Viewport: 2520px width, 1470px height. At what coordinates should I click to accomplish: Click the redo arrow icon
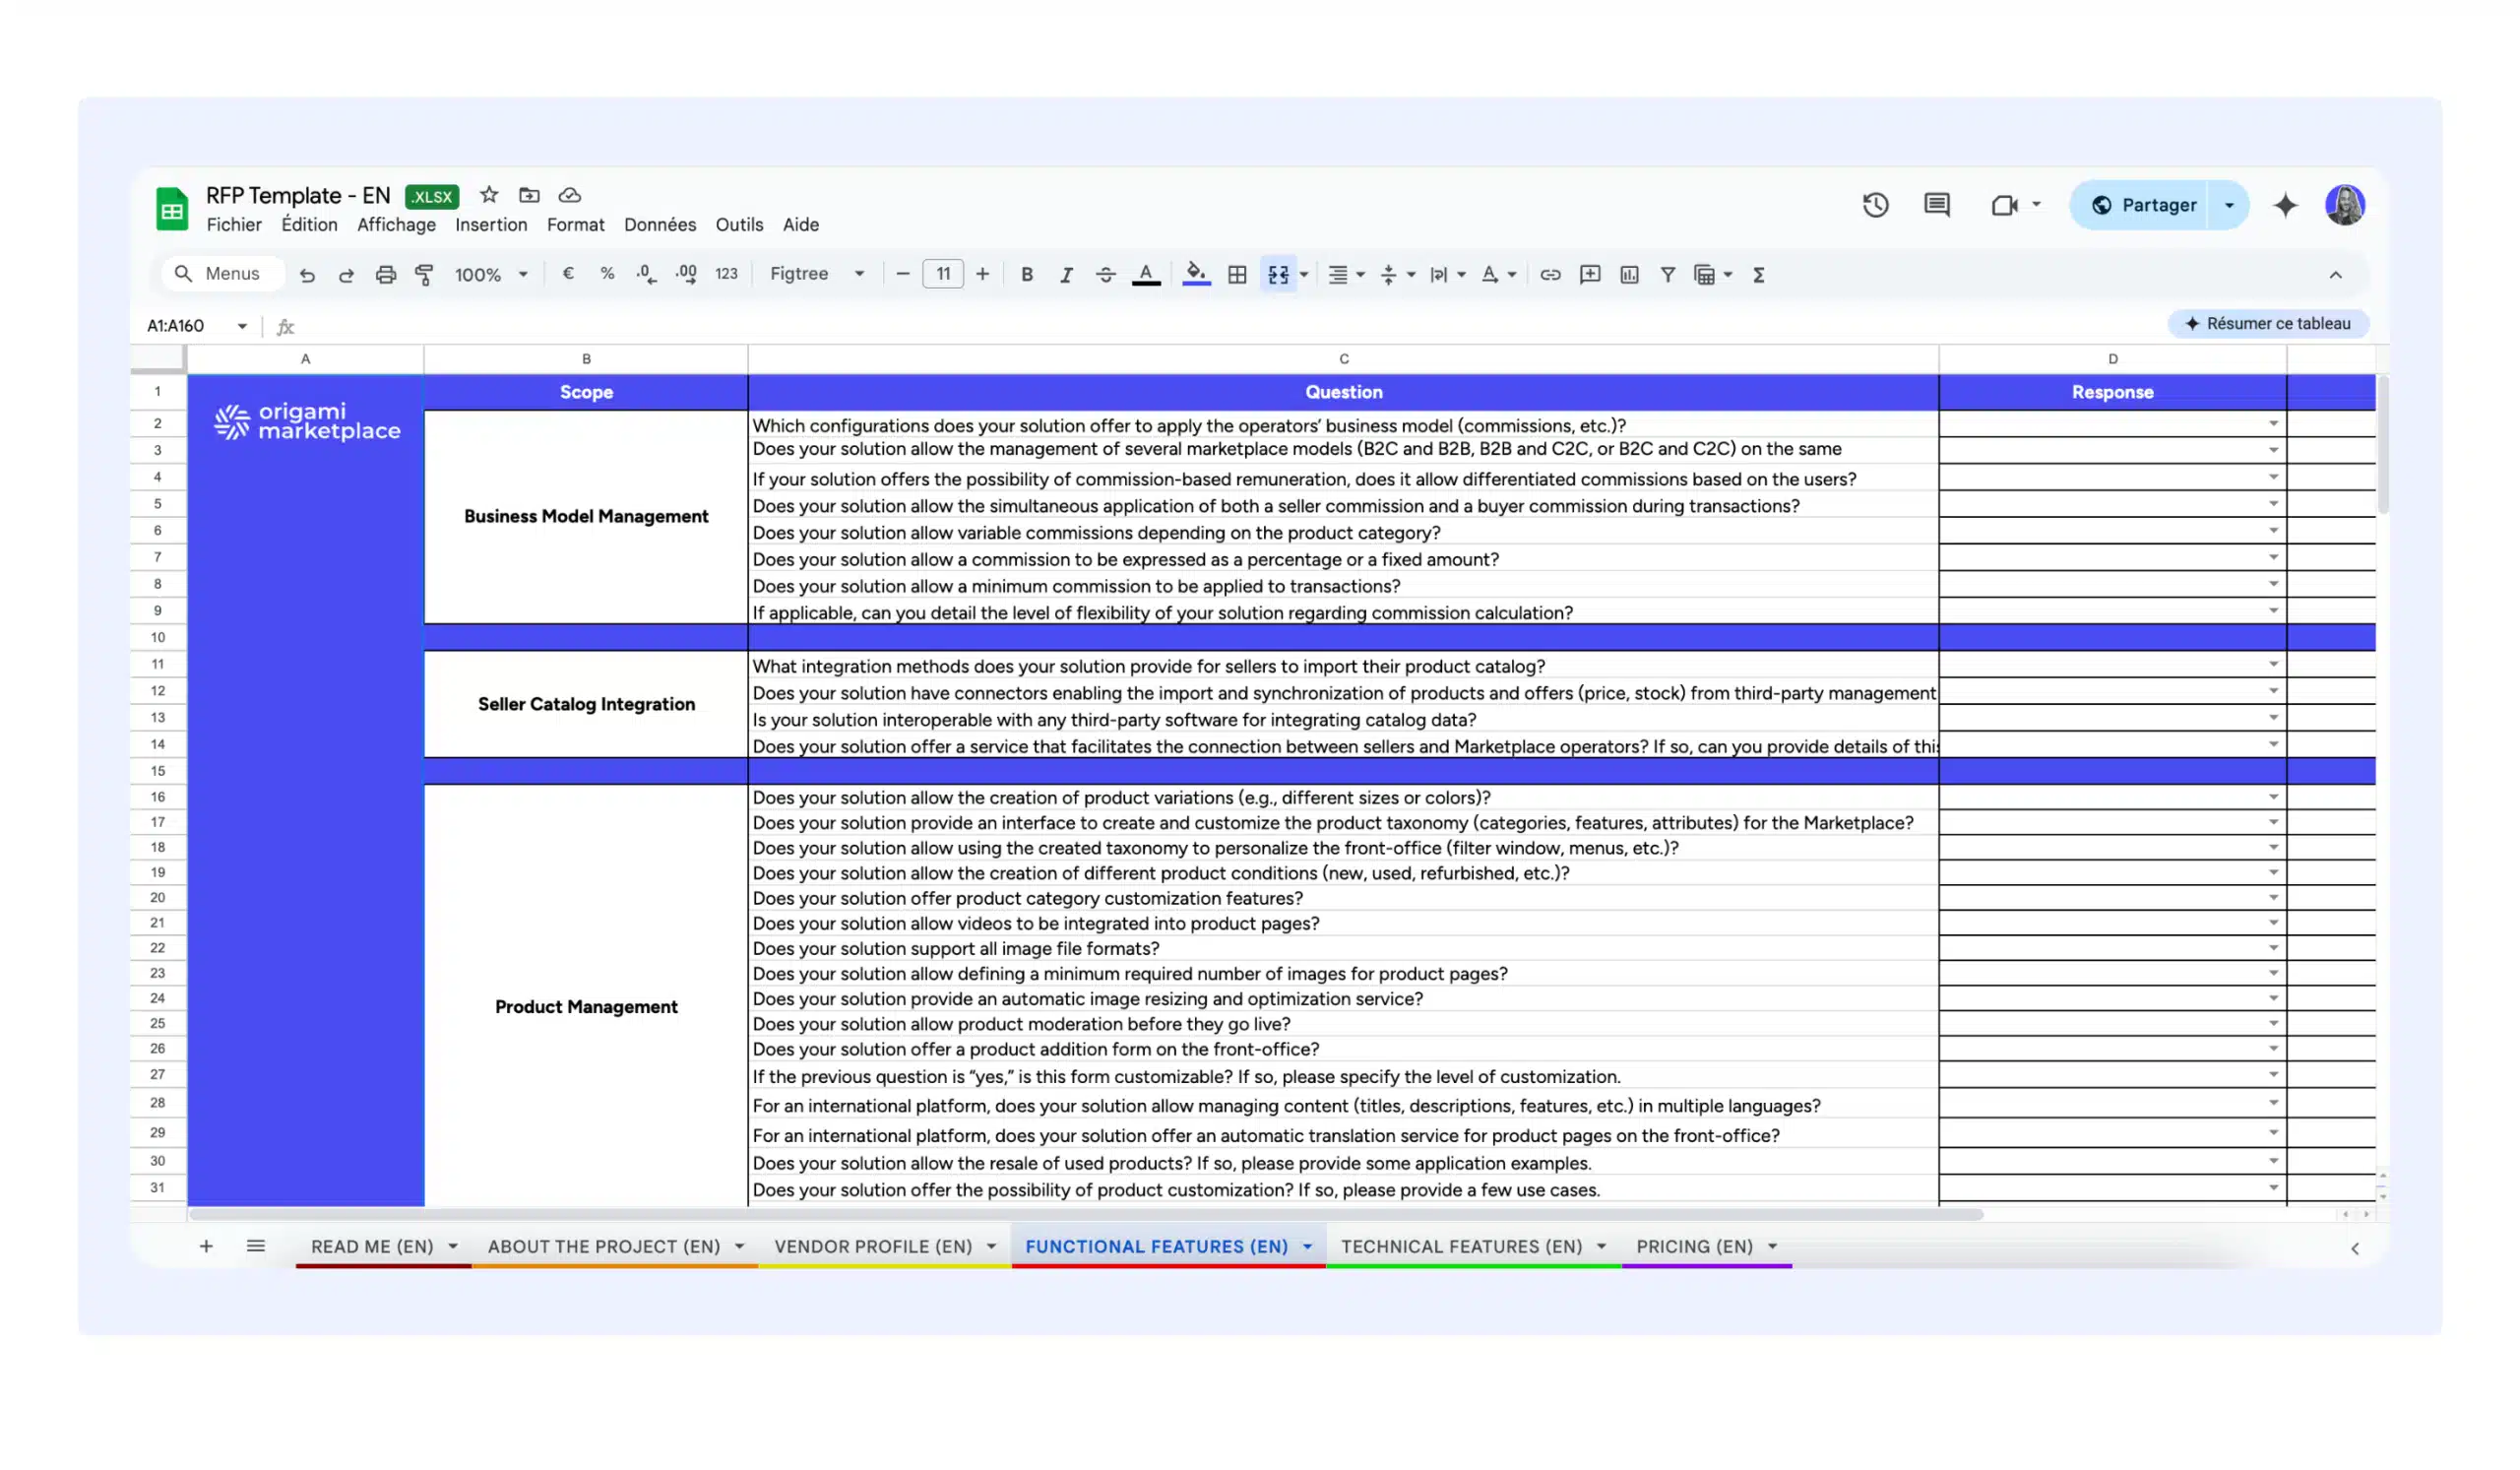coord(346,275)
